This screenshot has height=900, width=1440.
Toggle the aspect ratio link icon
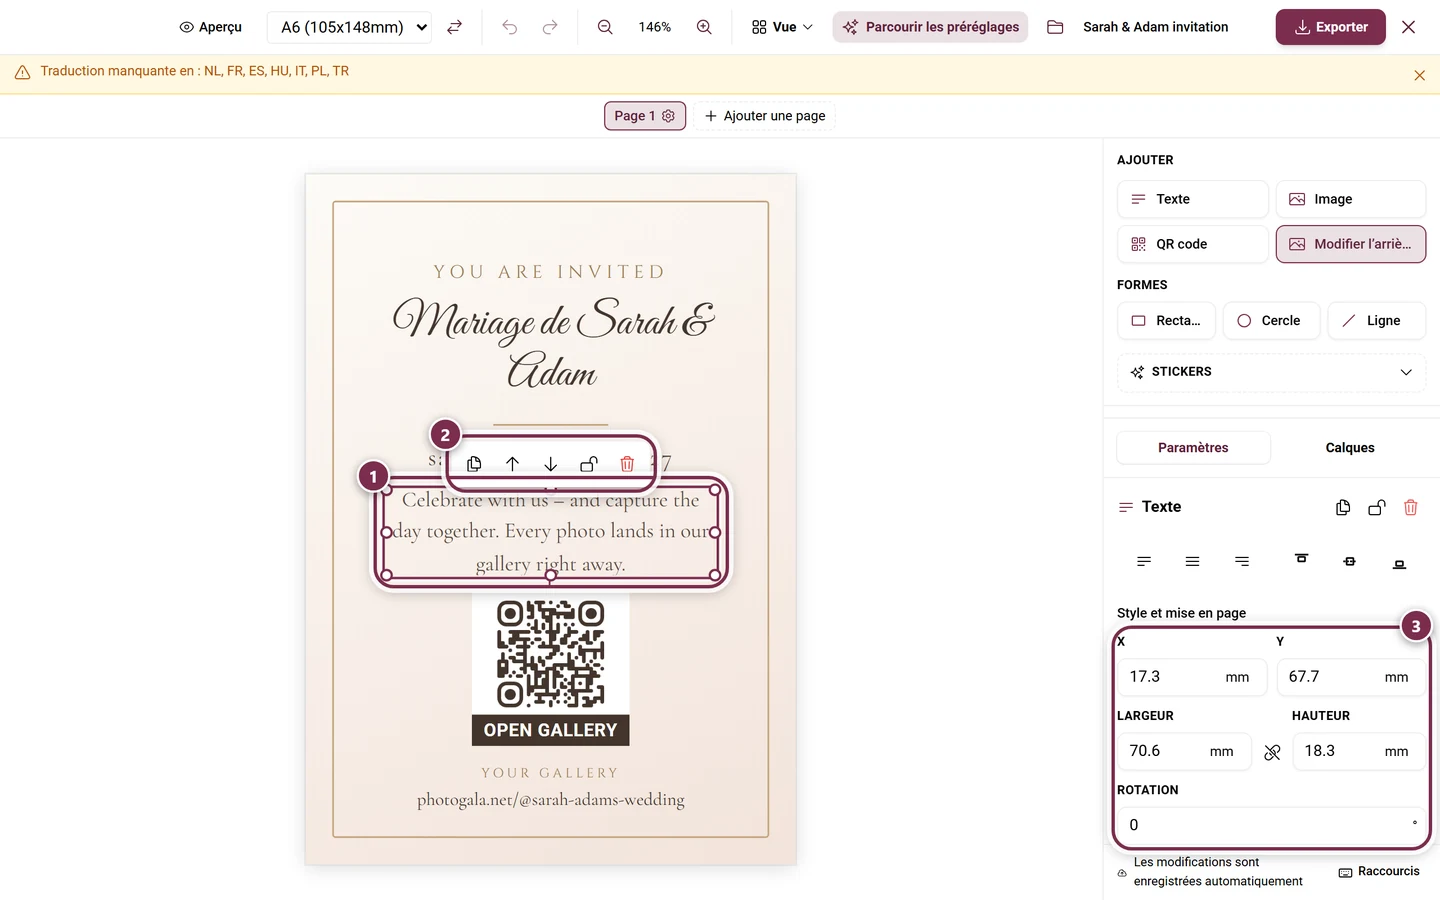click(x=1272, y=753)
